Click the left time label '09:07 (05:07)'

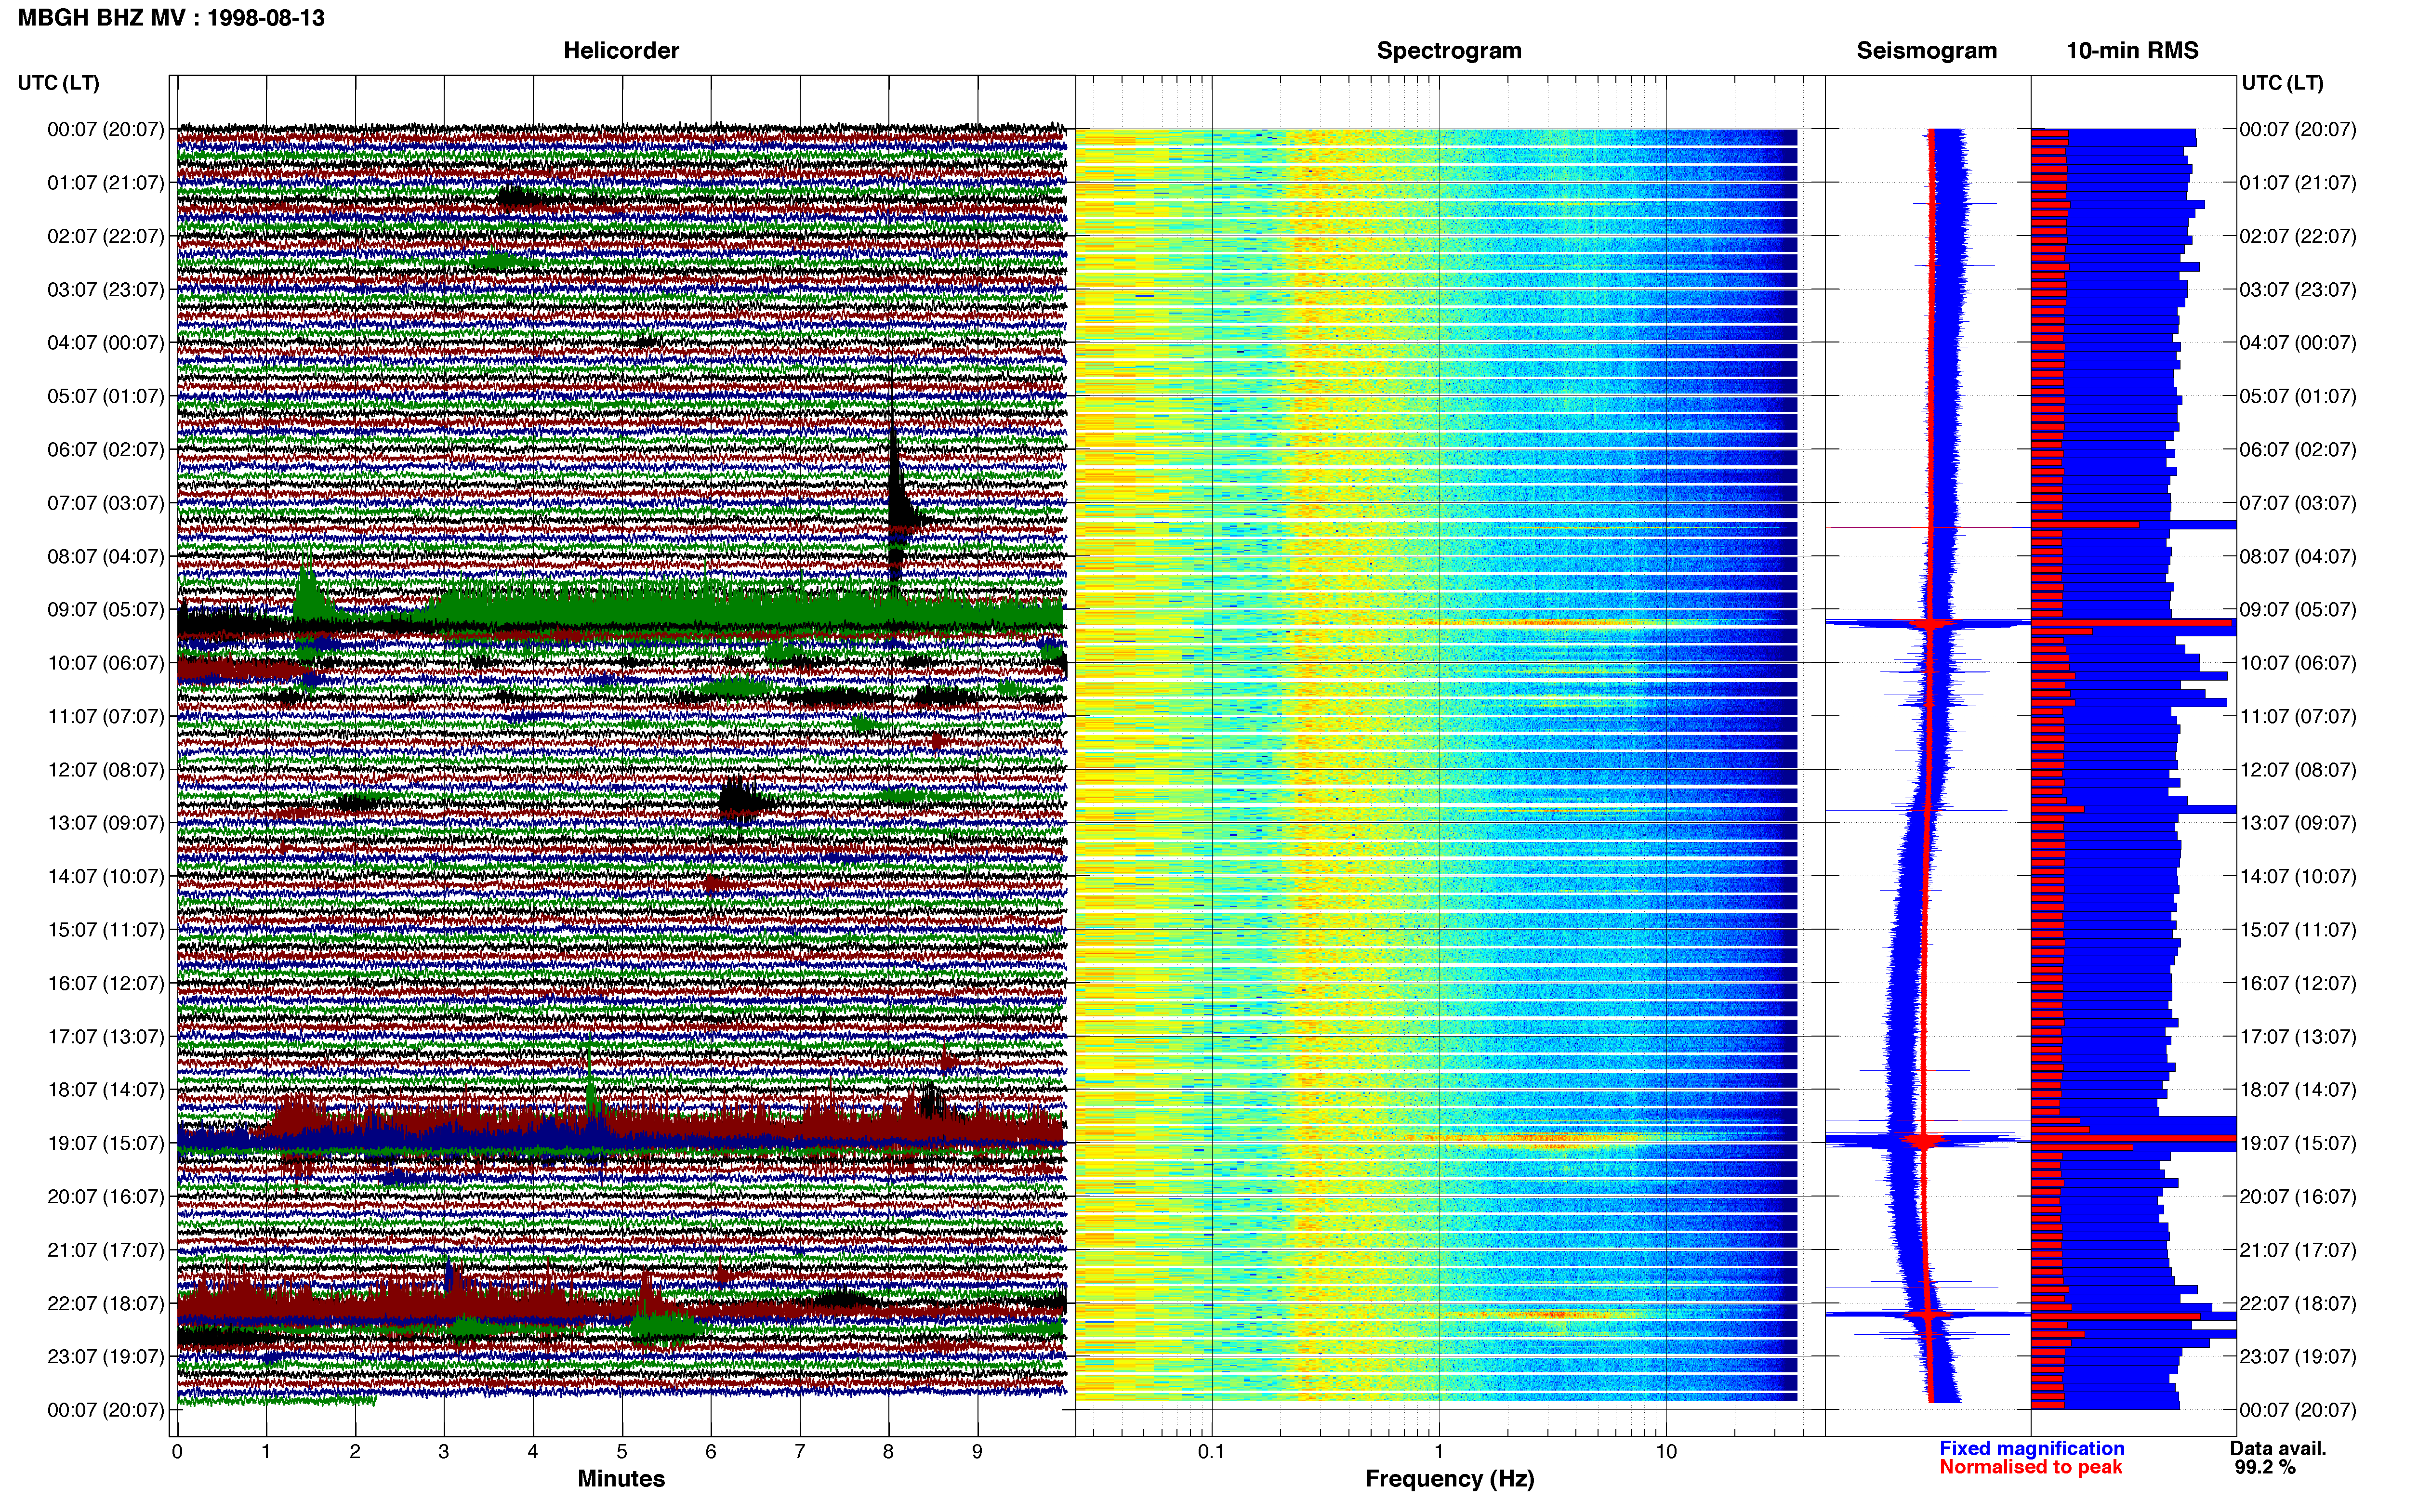105,610
